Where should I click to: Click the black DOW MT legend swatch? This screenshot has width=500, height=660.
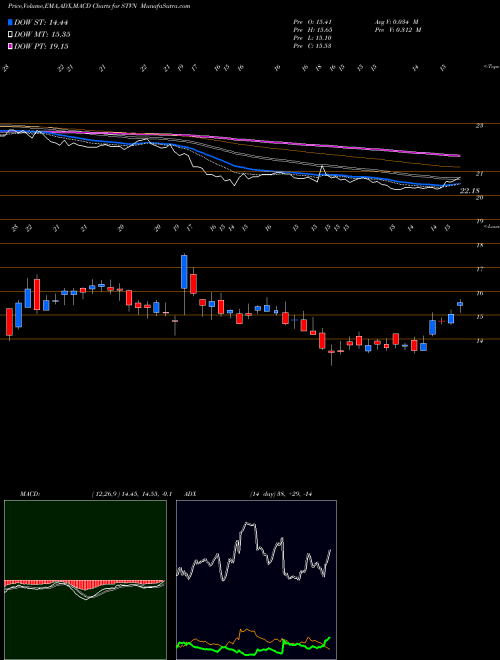(10, 35)
